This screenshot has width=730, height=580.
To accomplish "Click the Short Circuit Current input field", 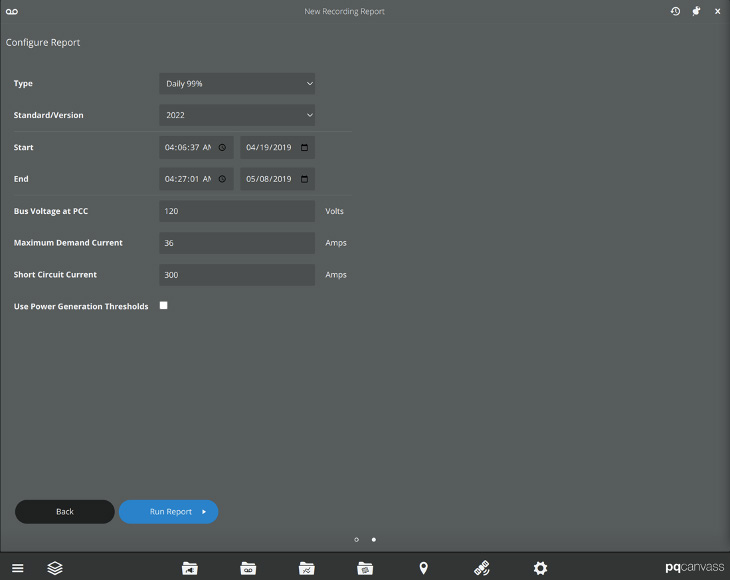I will [237, 275].
